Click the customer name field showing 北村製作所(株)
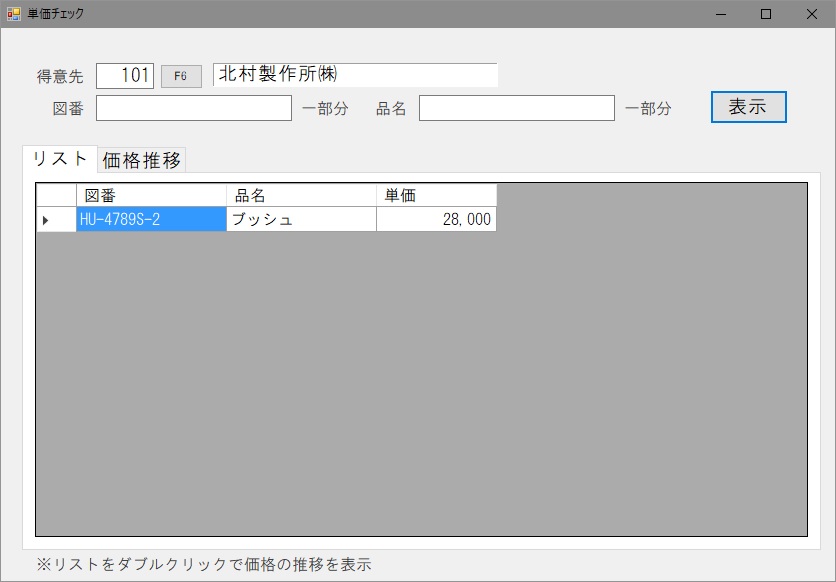Viewport: 836px width, 582px height. (355, 74)
